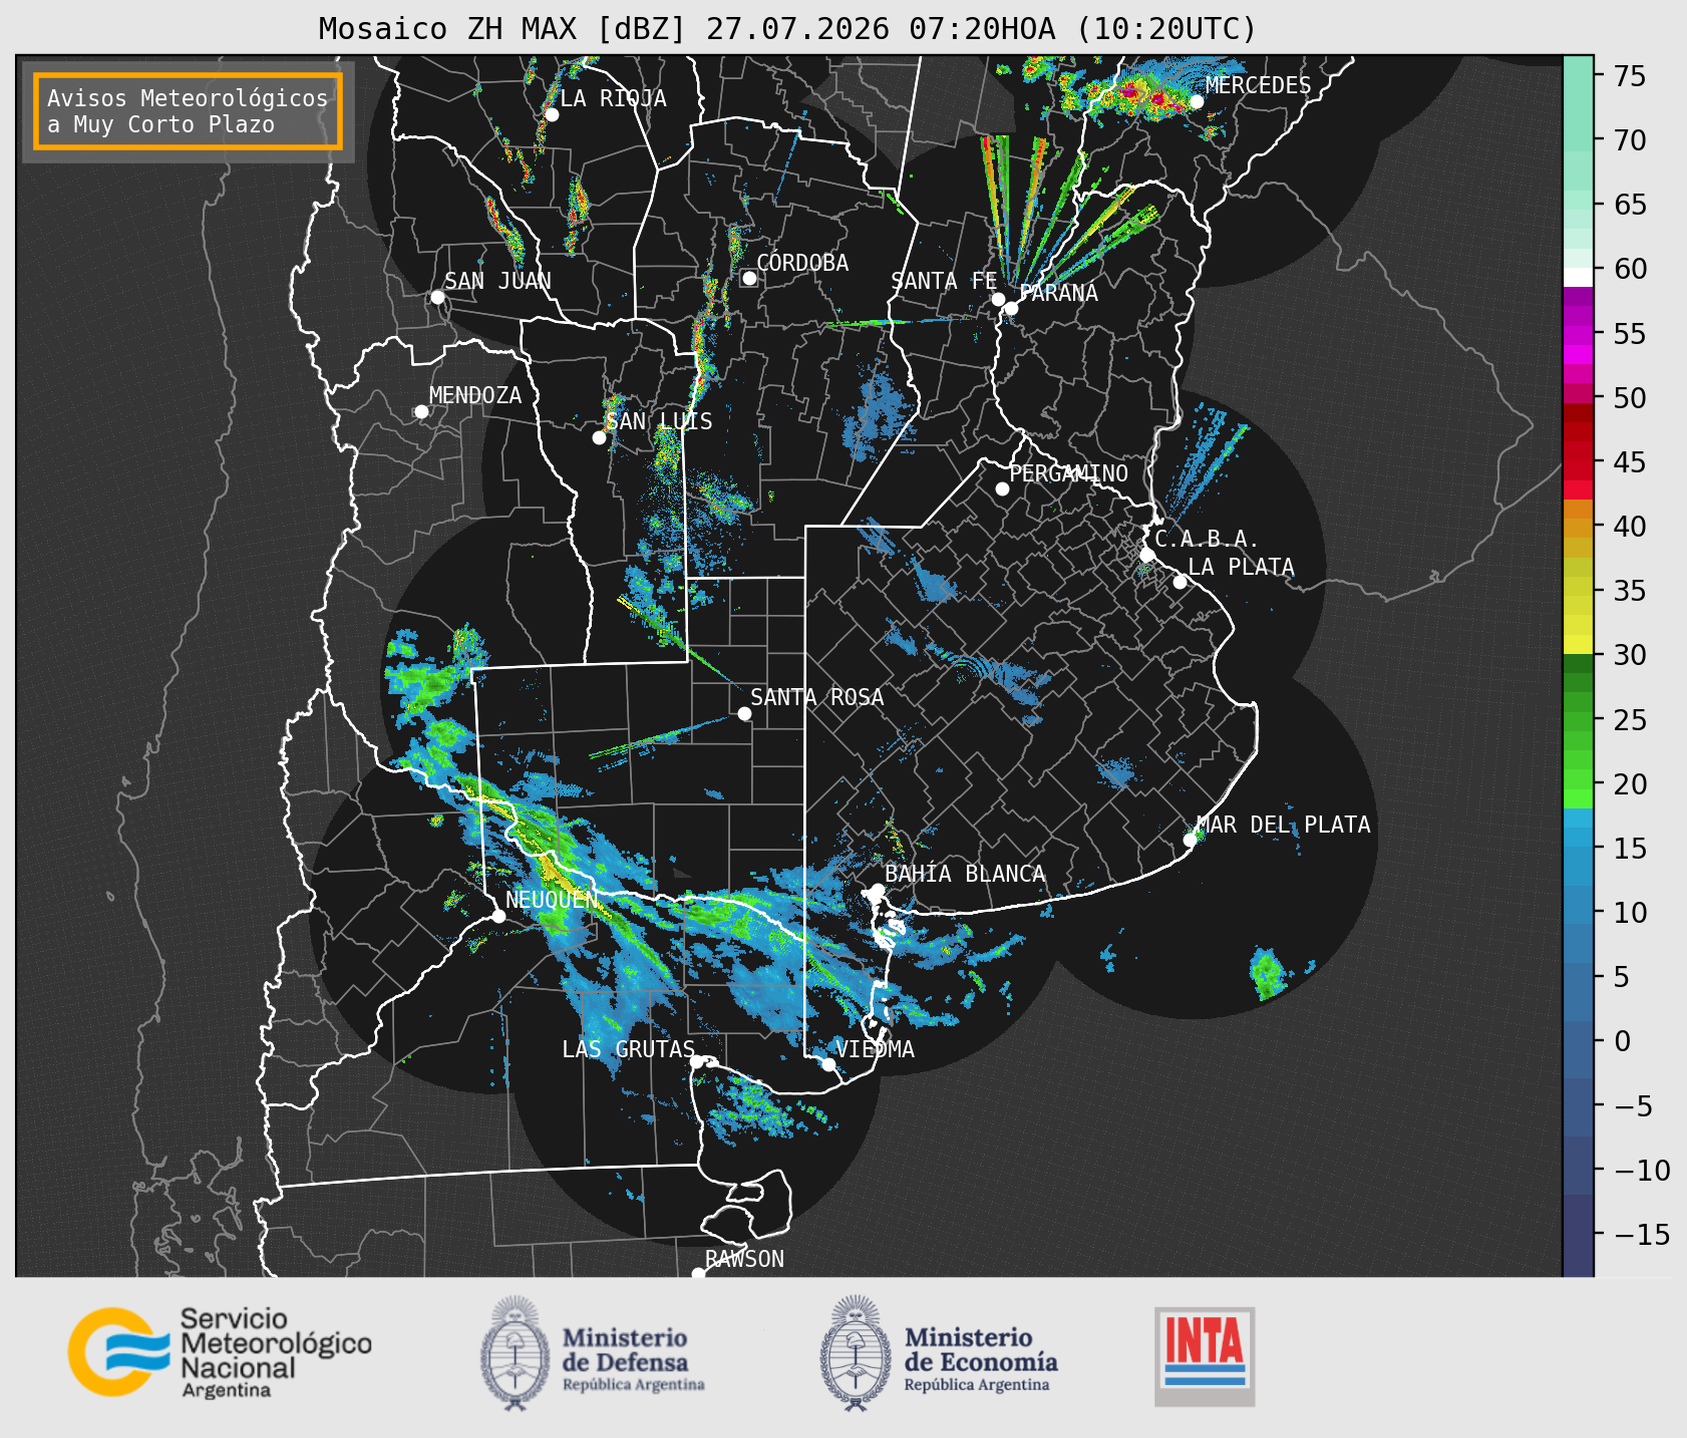Click the Avisos Meteorológicos a Muy Corto Plazo button
Viewport: 1687px width, 1438px height.
pos(188,111)
